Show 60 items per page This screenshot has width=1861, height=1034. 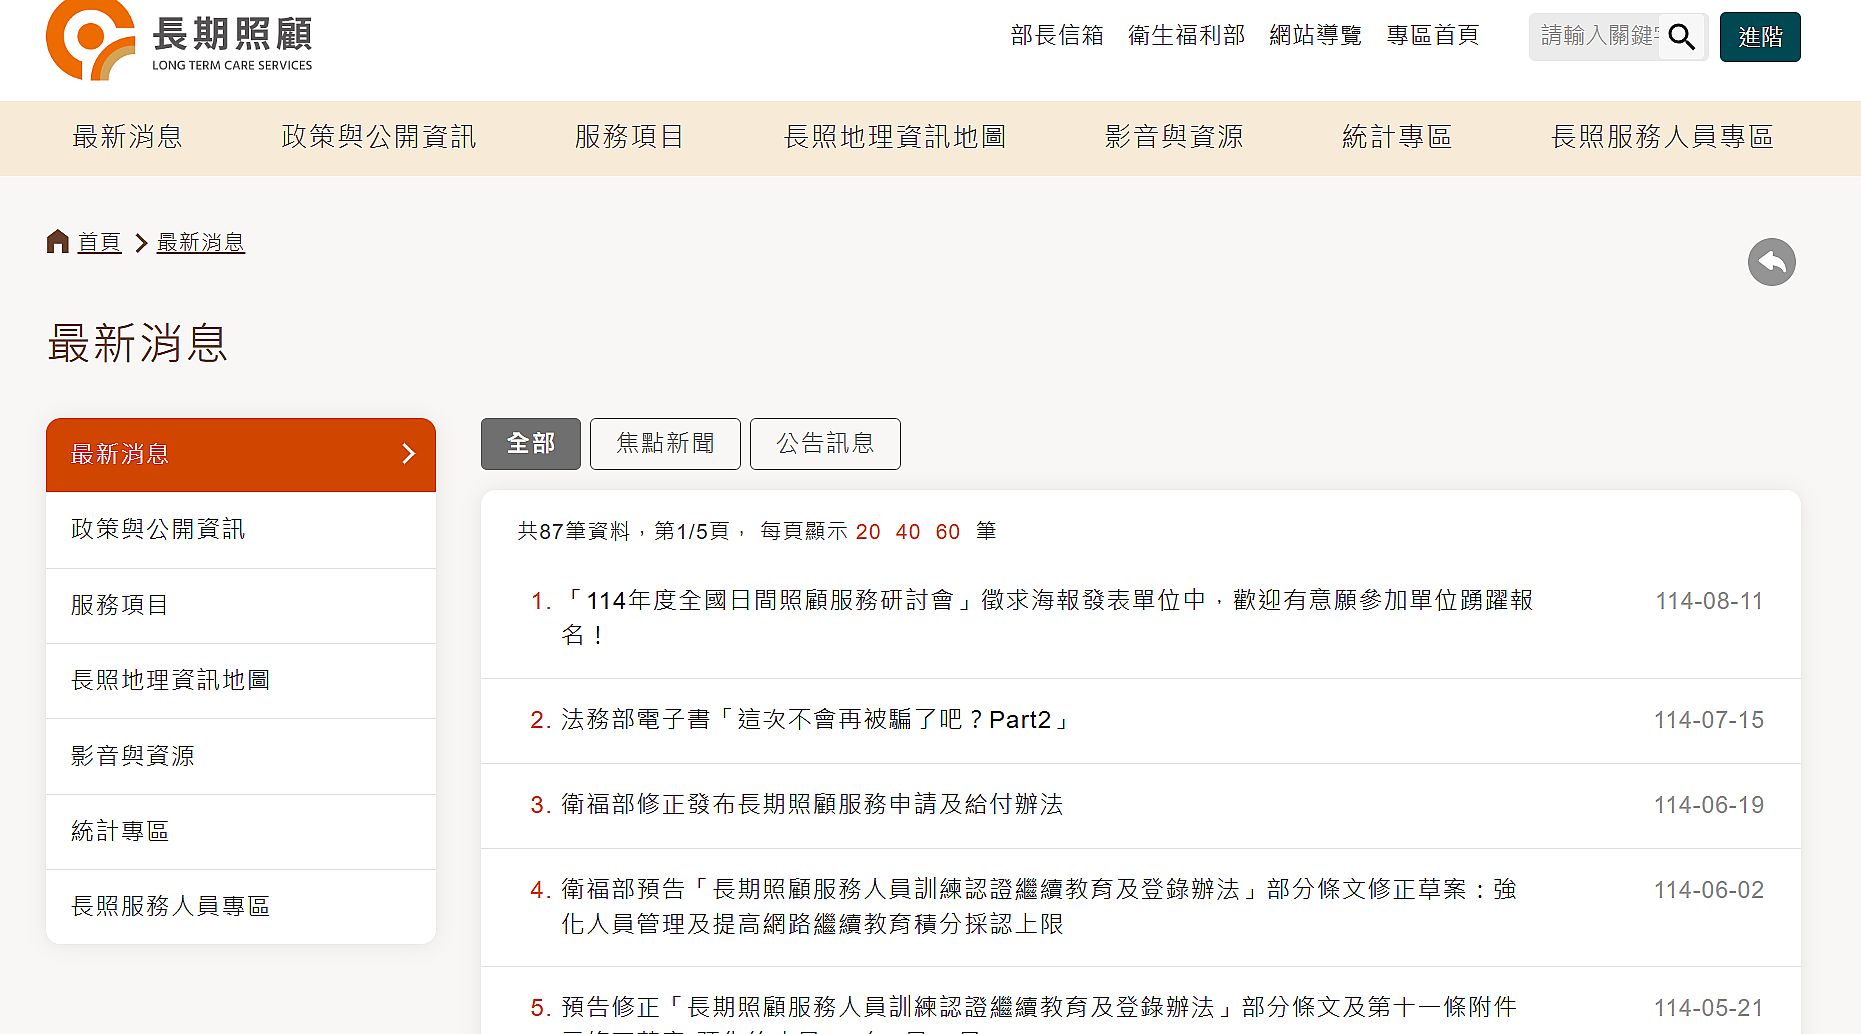pos(947,532)
